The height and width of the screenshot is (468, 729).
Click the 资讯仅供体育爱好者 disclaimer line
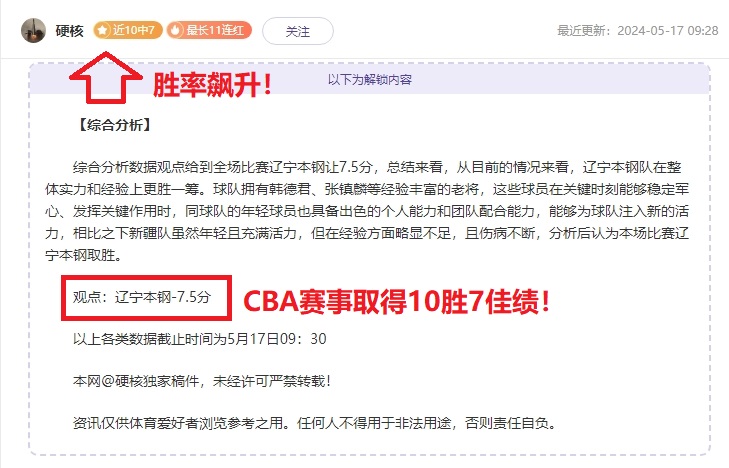coord(314,423)
